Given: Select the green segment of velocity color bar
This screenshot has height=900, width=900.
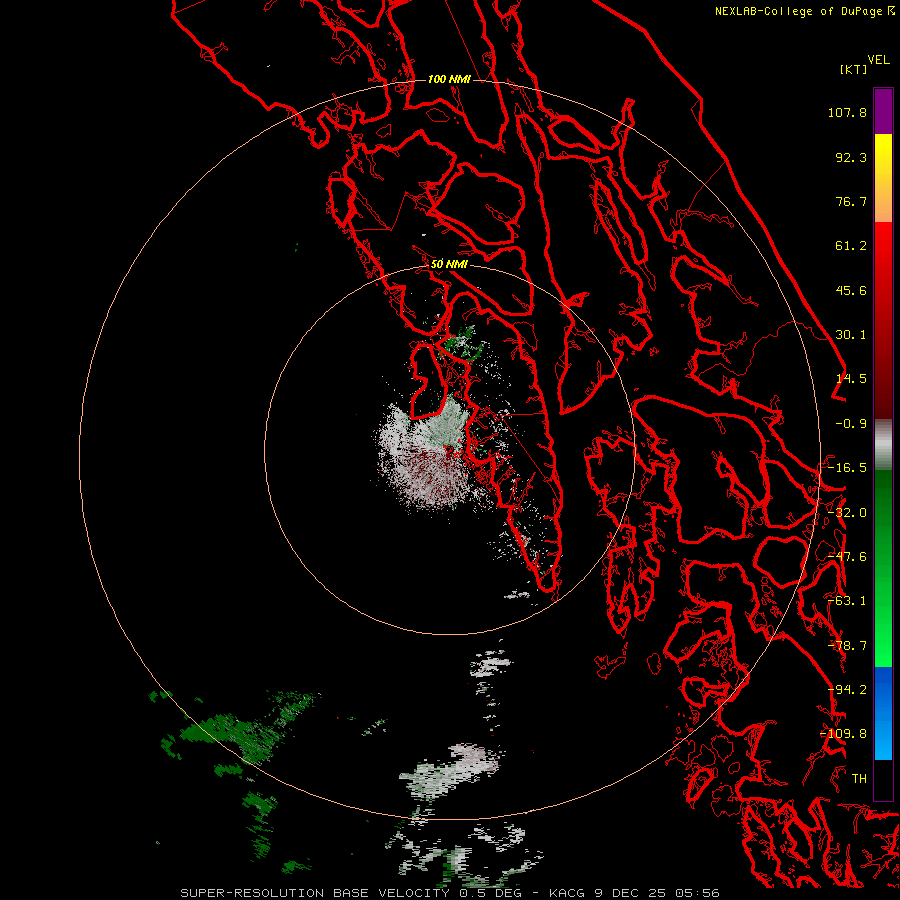Looking at the screenshot, I should click(883, 568).
